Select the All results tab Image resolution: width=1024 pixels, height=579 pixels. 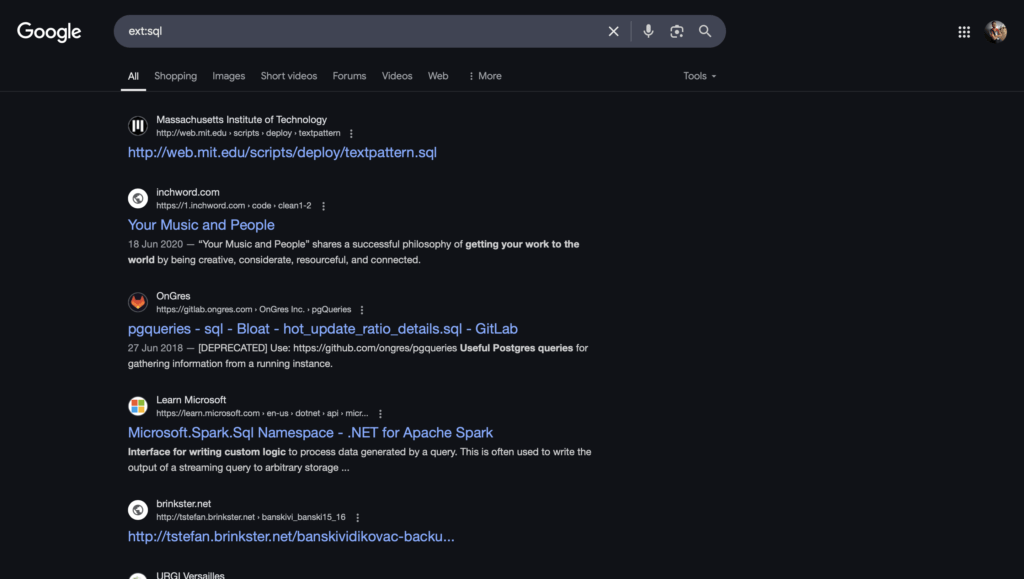pyautogui.click(x=133, y=76)
